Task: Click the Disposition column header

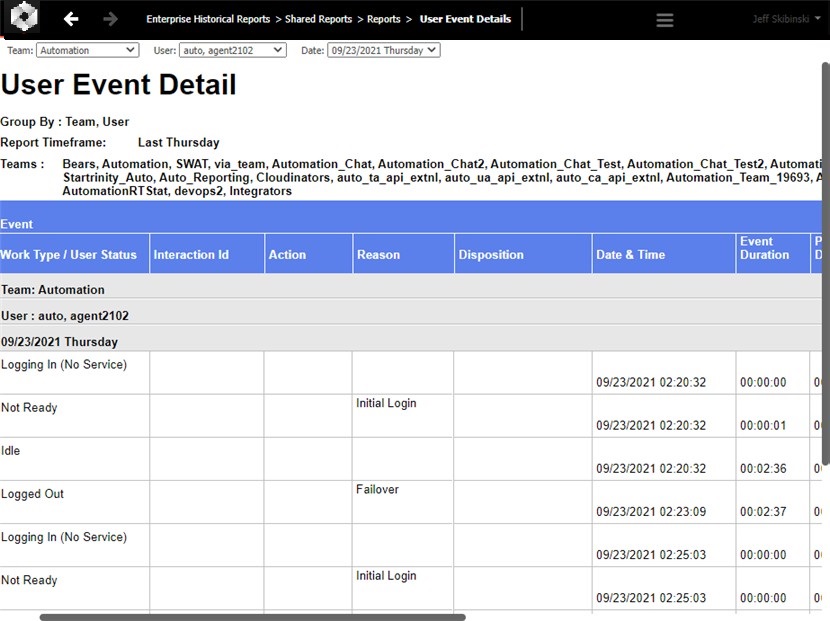Action: (x=491, y=254)
